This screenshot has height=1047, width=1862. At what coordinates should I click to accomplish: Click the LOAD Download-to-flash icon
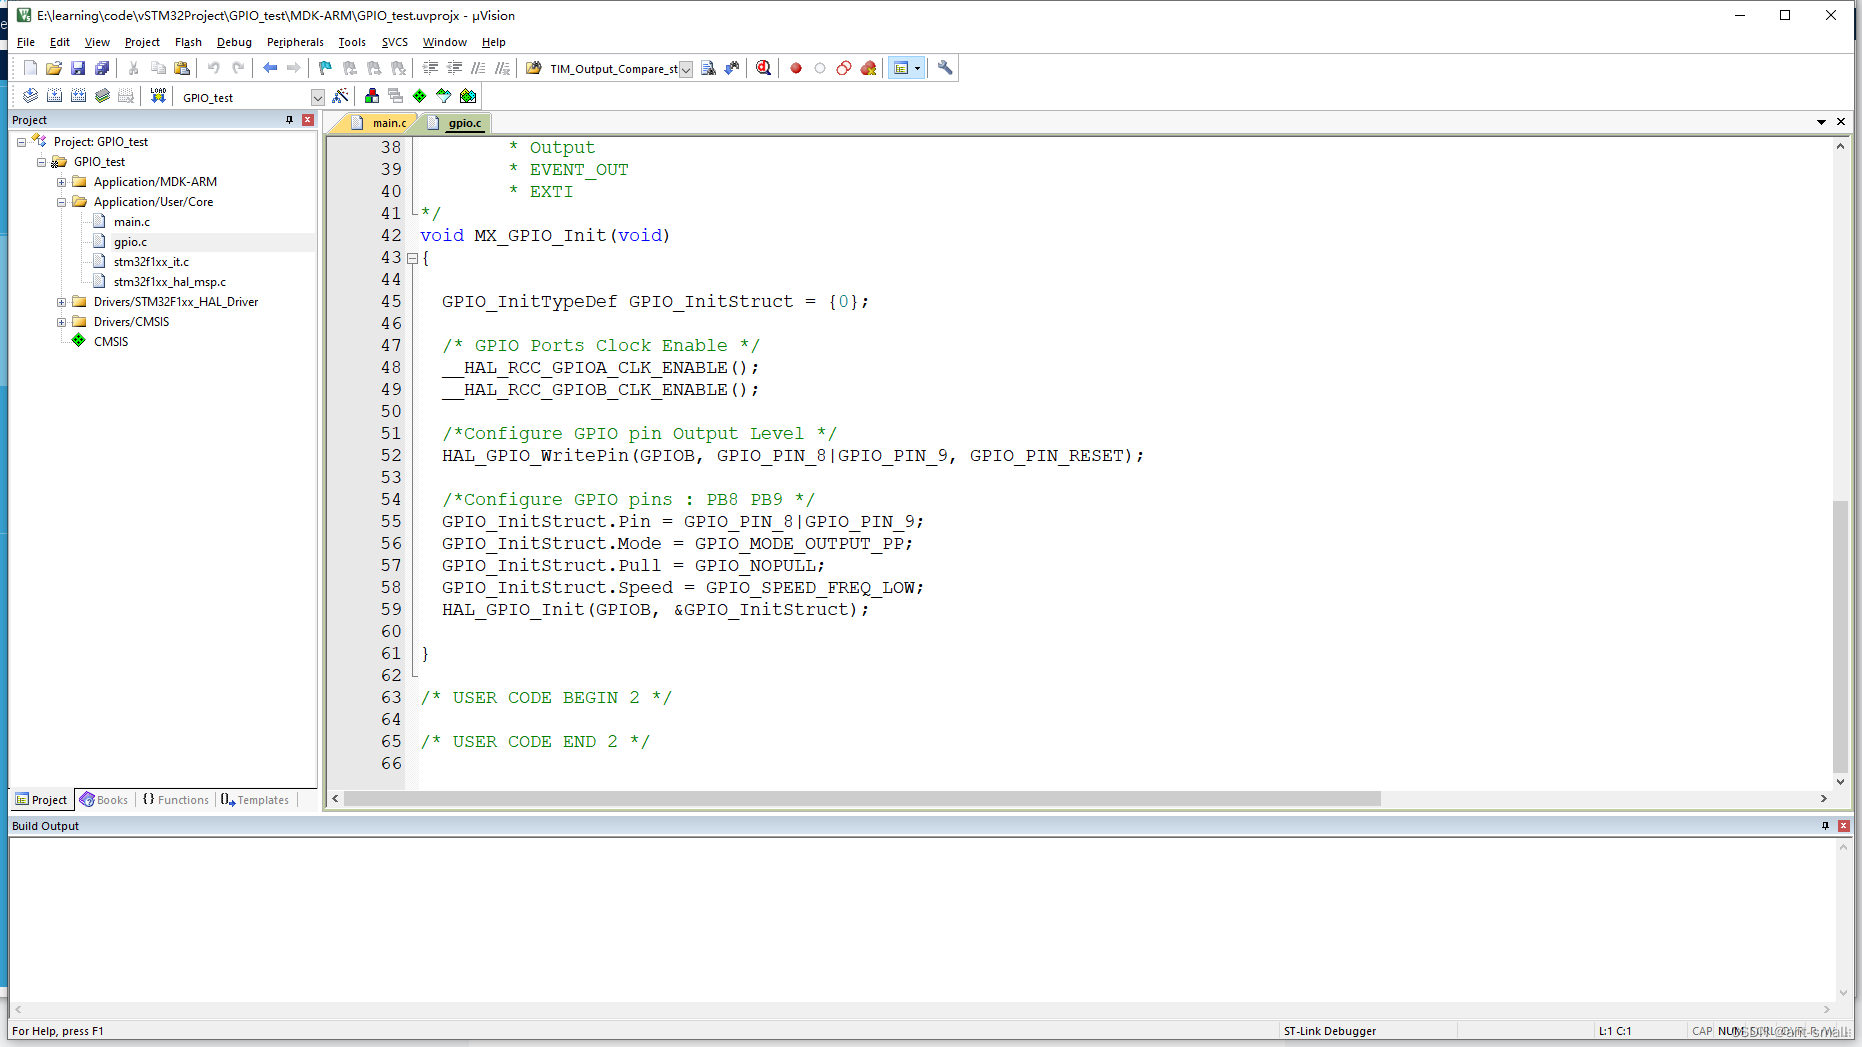point(158,95)
